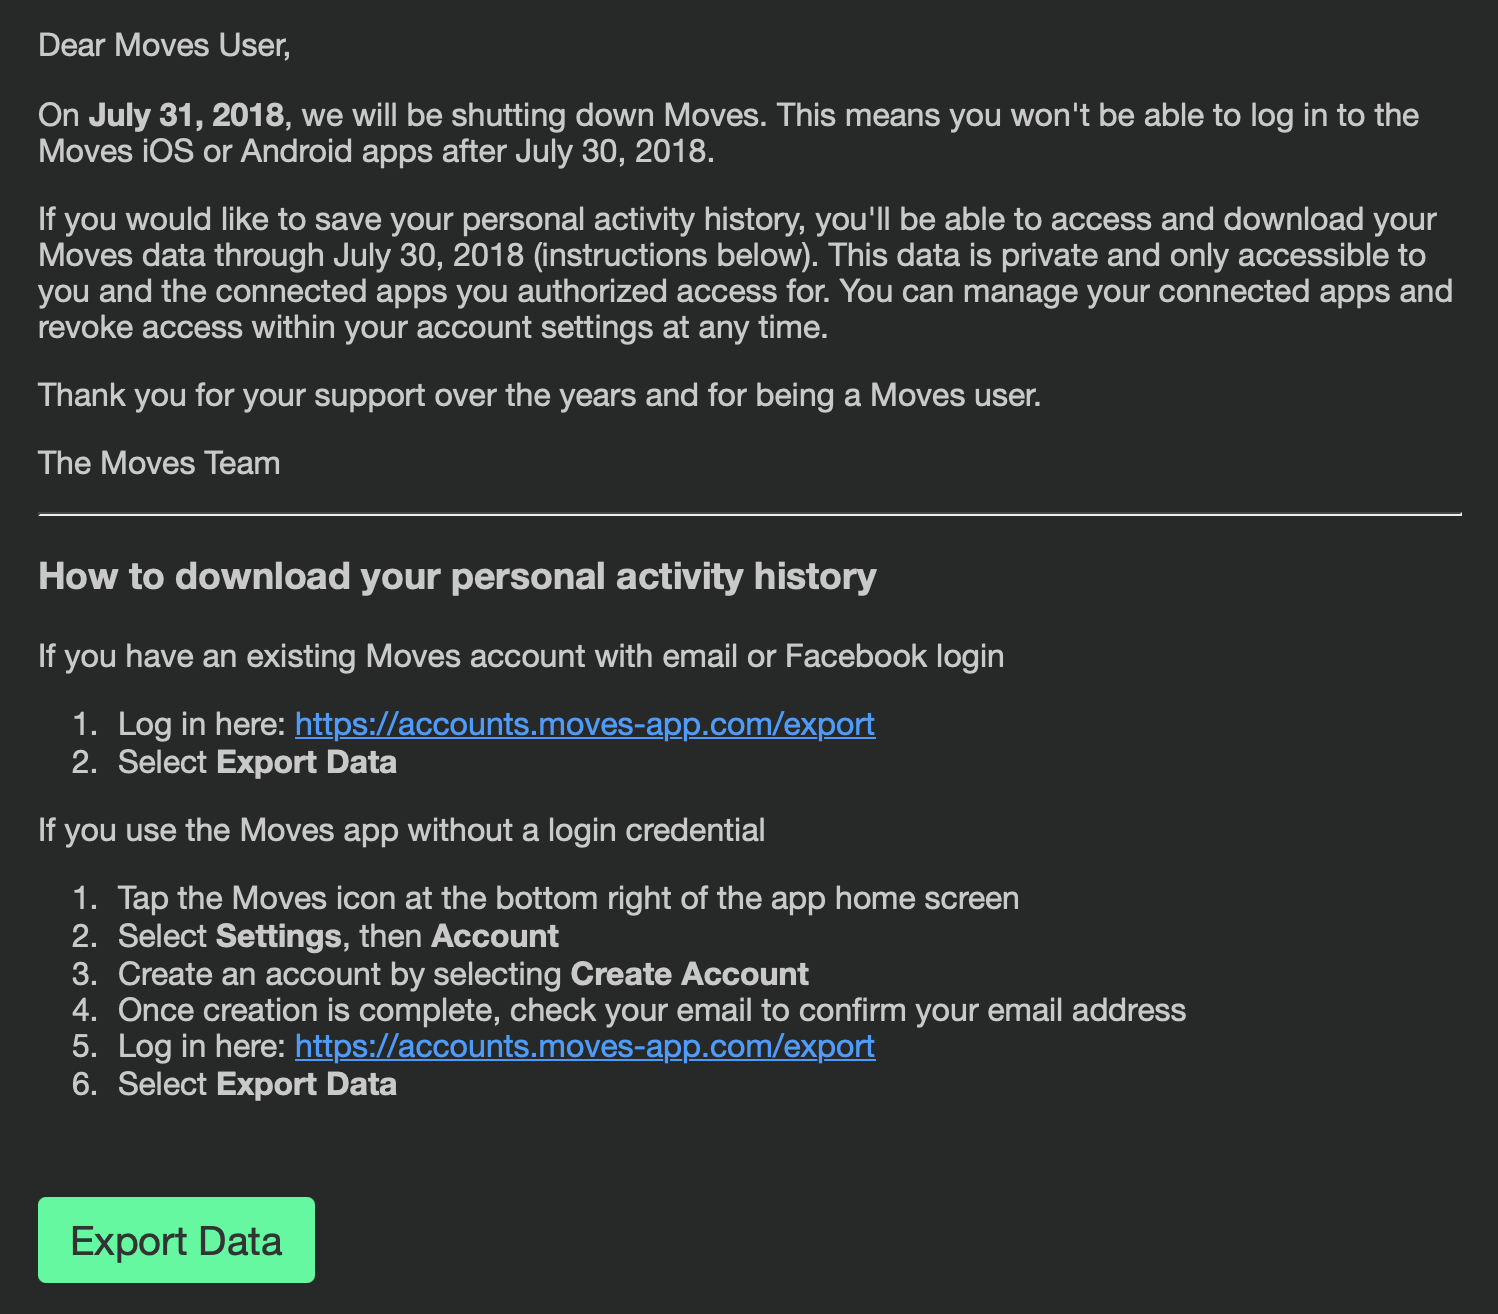Click the bold July 31, 2018 date

(x=186, y=115)
